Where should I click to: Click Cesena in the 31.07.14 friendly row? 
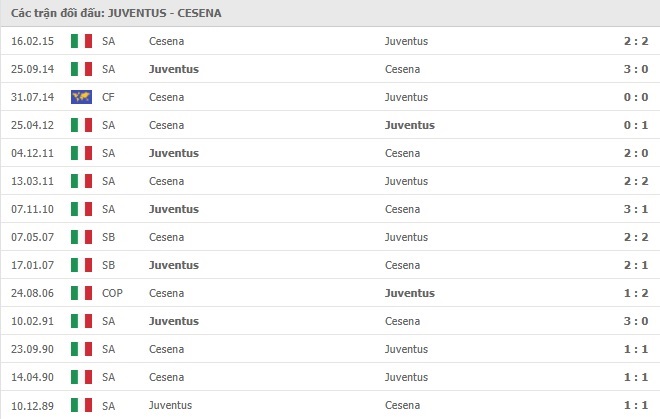[x=166, y=97]
